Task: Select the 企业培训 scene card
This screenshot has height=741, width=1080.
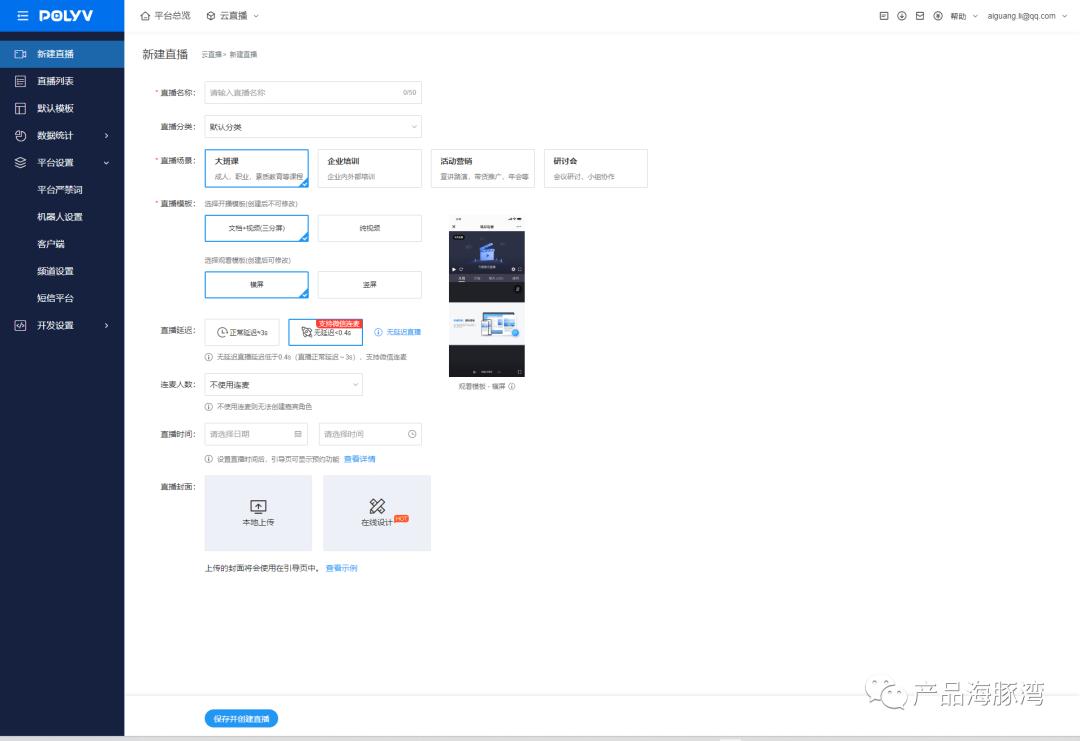Action: (370, 168)
